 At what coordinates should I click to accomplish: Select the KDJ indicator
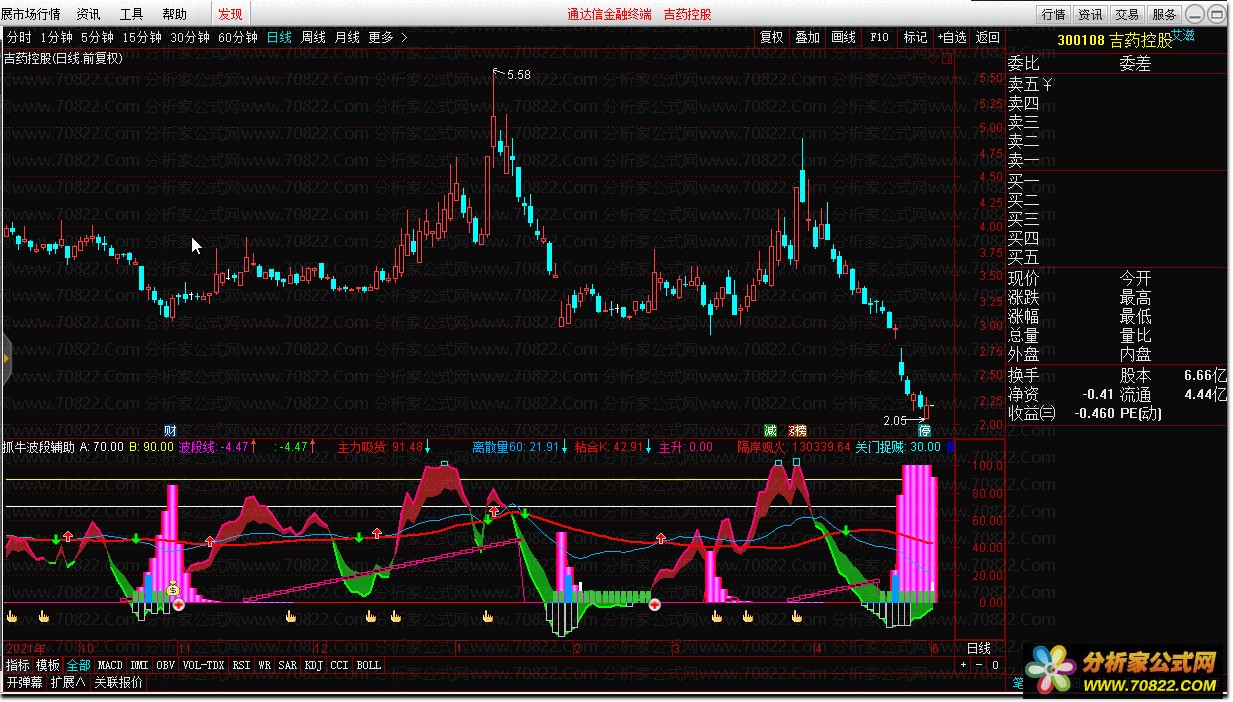tap(314, 665)
